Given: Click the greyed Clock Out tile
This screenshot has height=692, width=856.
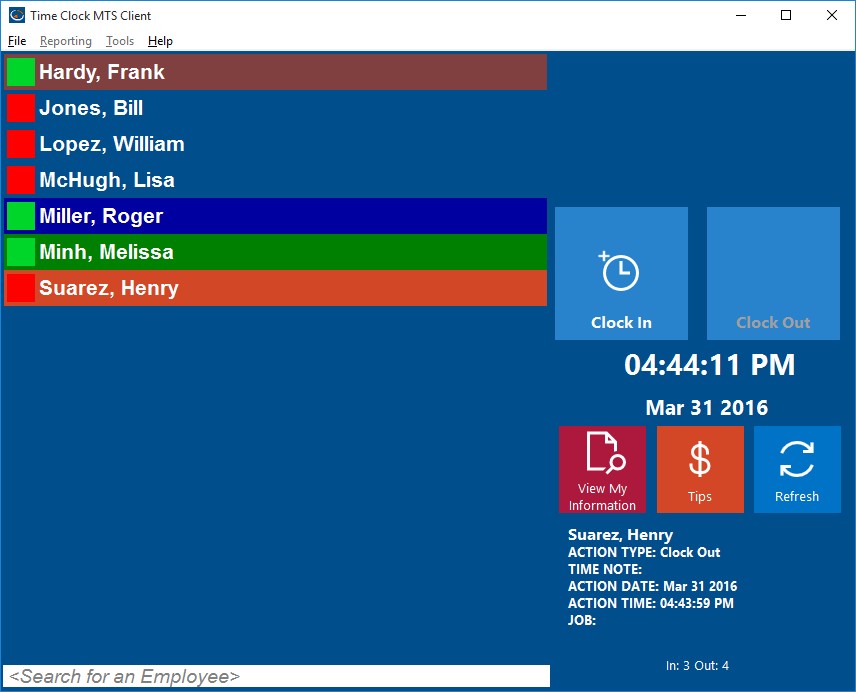Looking at the screenshot, I should pos(773,273).
